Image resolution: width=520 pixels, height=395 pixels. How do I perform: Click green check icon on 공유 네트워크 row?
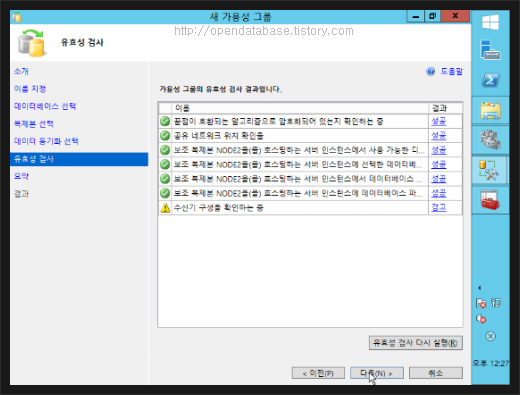click(165, 135)
